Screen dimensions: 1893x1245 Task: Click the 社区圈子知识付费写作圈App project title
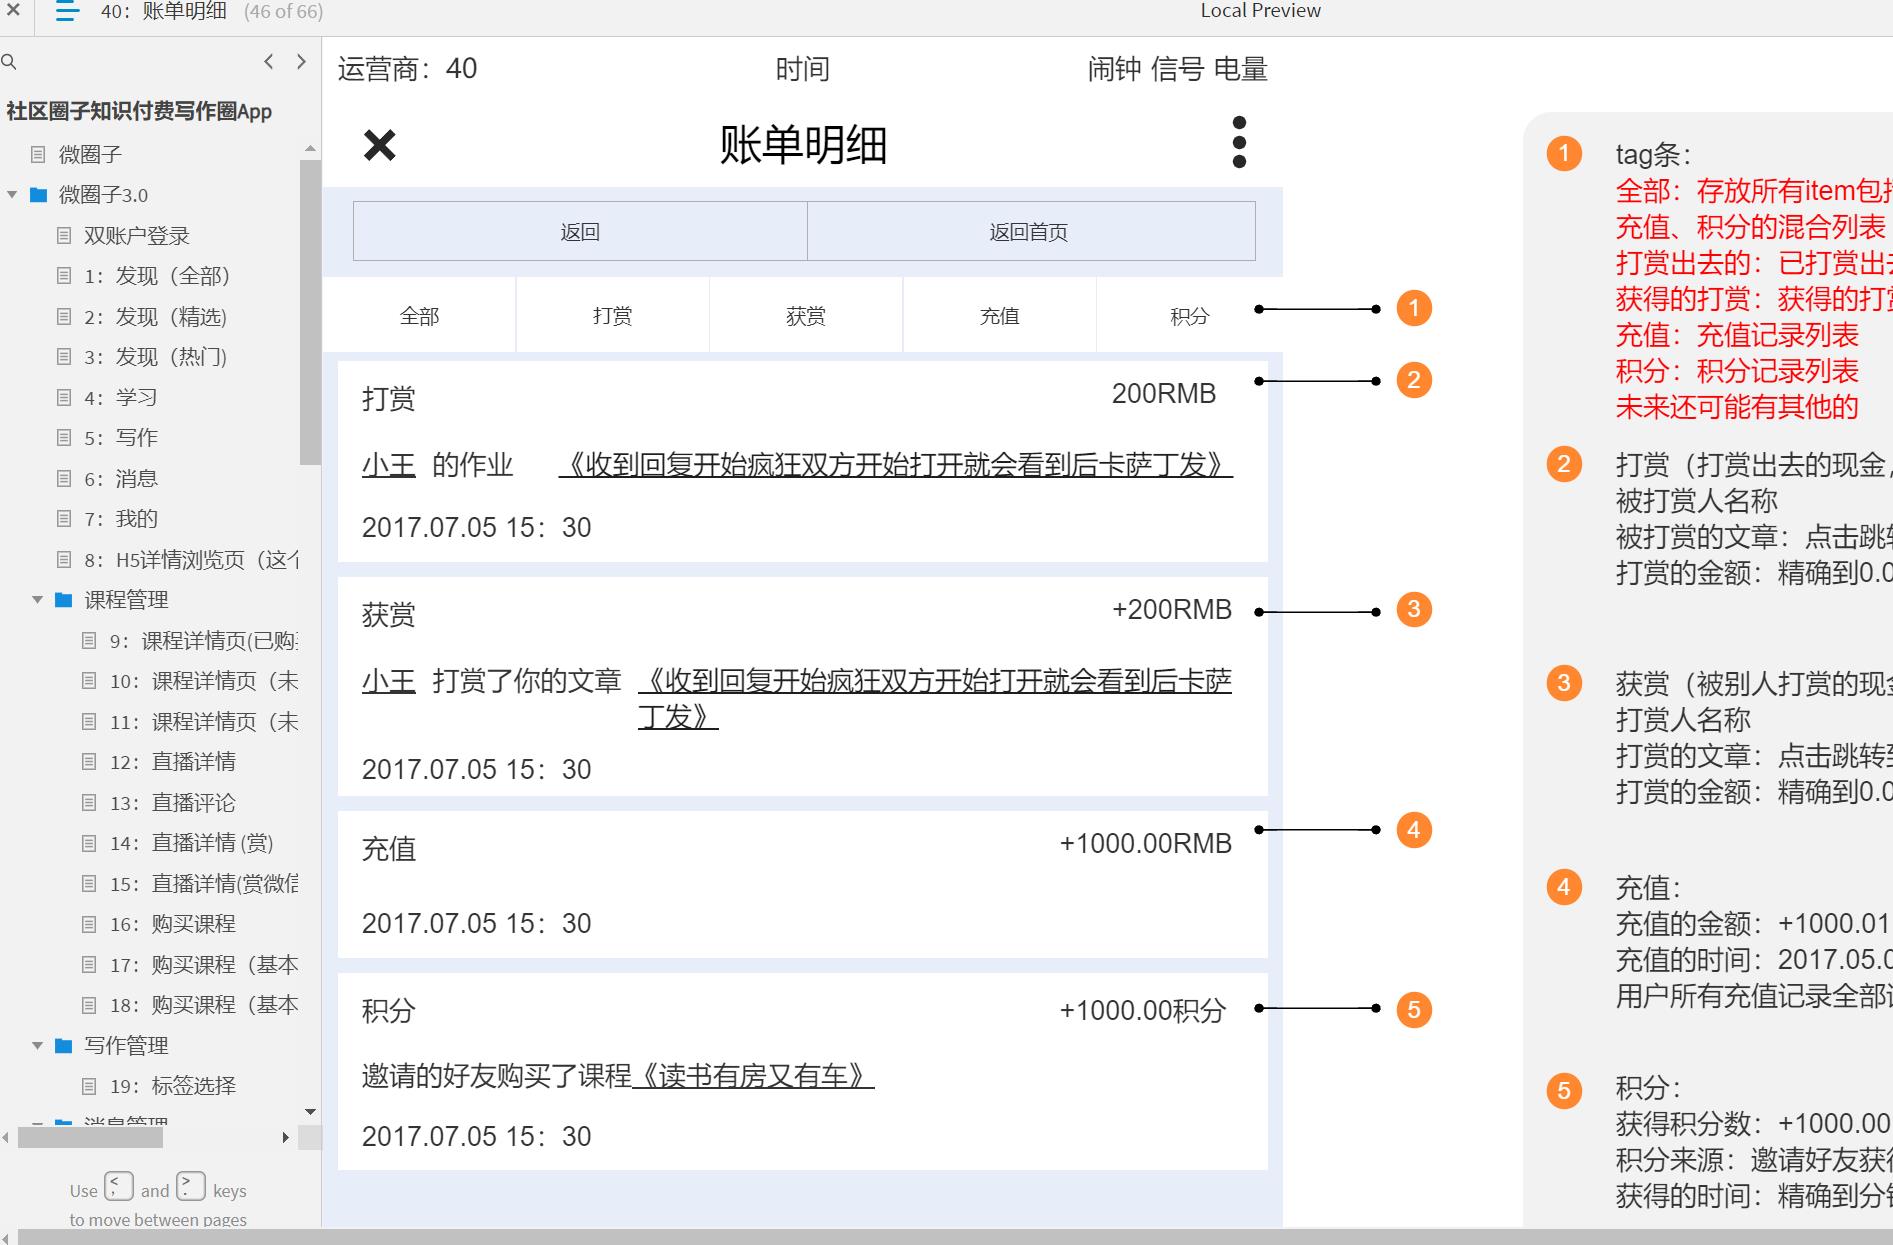pyautogui.click(x=139, y=111)
